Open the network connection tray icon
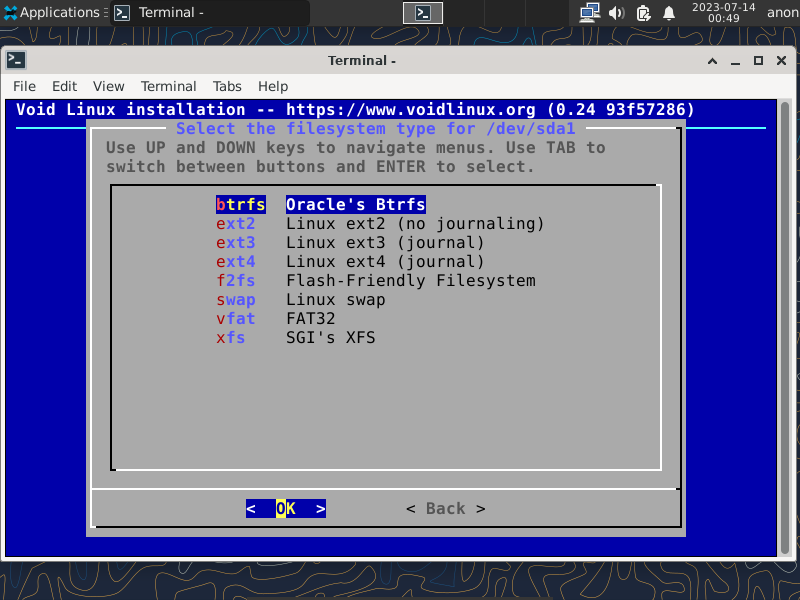Screen dimensions: 800x600 point(589,13)
